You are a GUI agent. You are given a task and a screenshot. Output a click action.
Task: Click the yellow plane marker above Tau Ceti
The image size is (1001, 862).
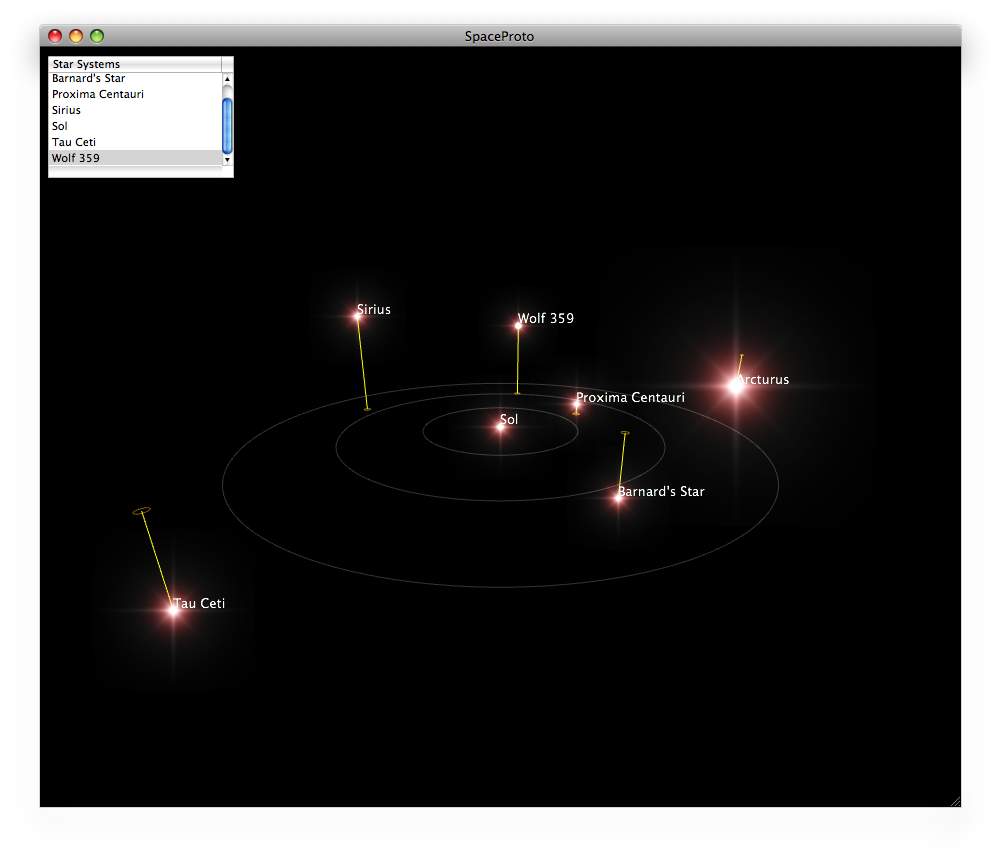(x=142, y=511)
